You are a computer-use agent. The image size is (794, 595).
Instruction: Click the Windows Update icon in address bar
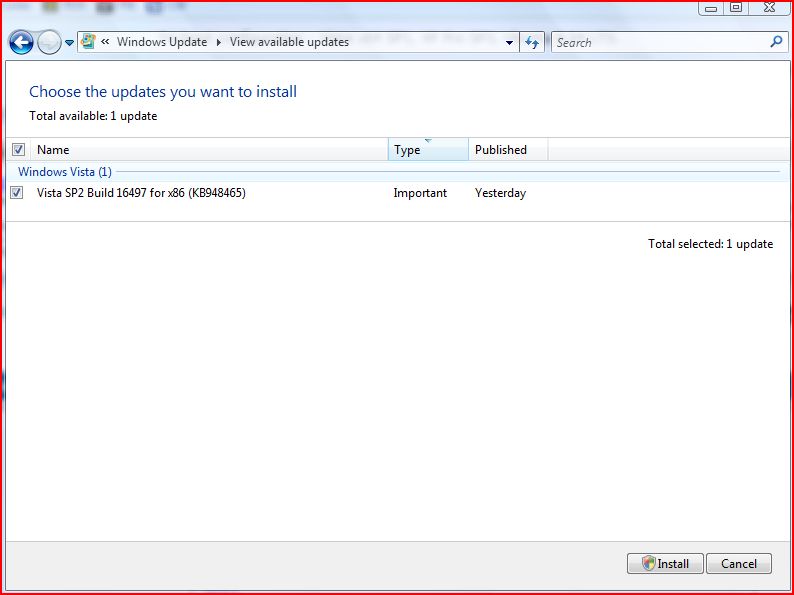[x=88, y=42]
